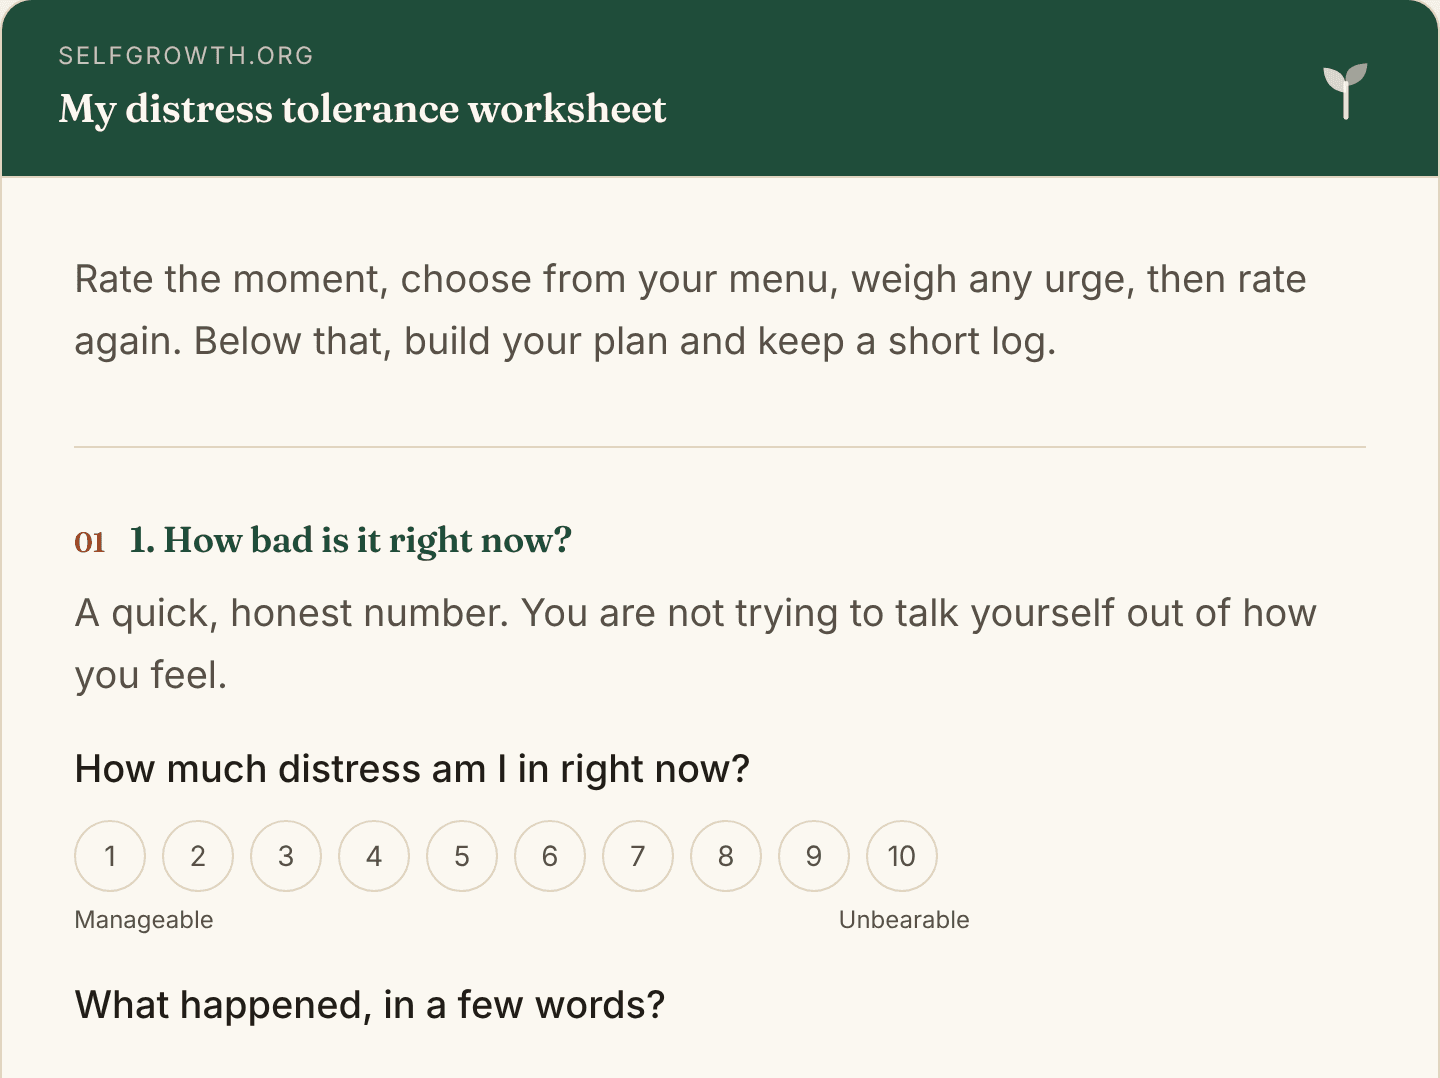Click 'How much distress am I in right now?'
1440x1078 pixels.
coord(412,769)
